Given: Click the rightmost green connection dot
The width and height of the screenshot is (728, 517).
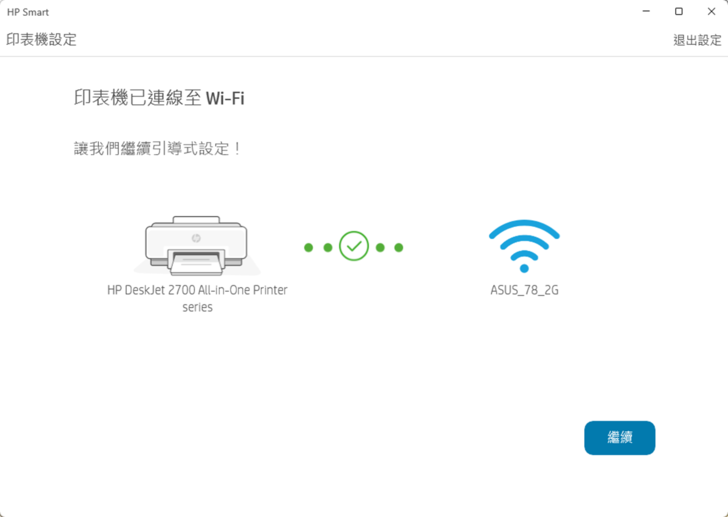Looking at the screenshot, I should tap(399, 247).
